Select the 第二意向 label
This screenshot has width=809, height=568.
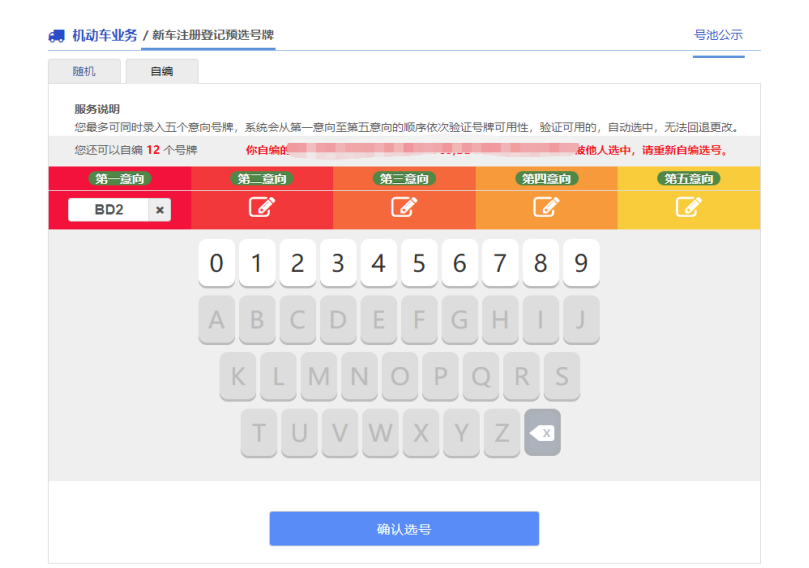(262, 178)
